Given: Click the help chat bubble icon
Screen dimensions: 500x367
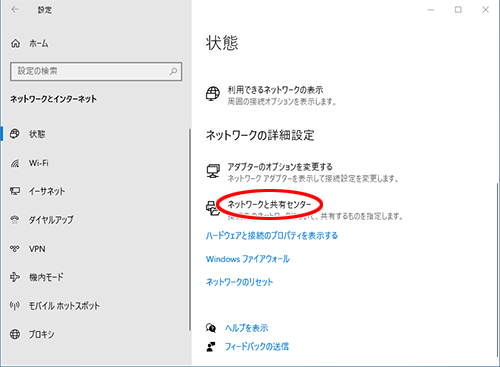Looking at the screenshot, I should point(211,328).
